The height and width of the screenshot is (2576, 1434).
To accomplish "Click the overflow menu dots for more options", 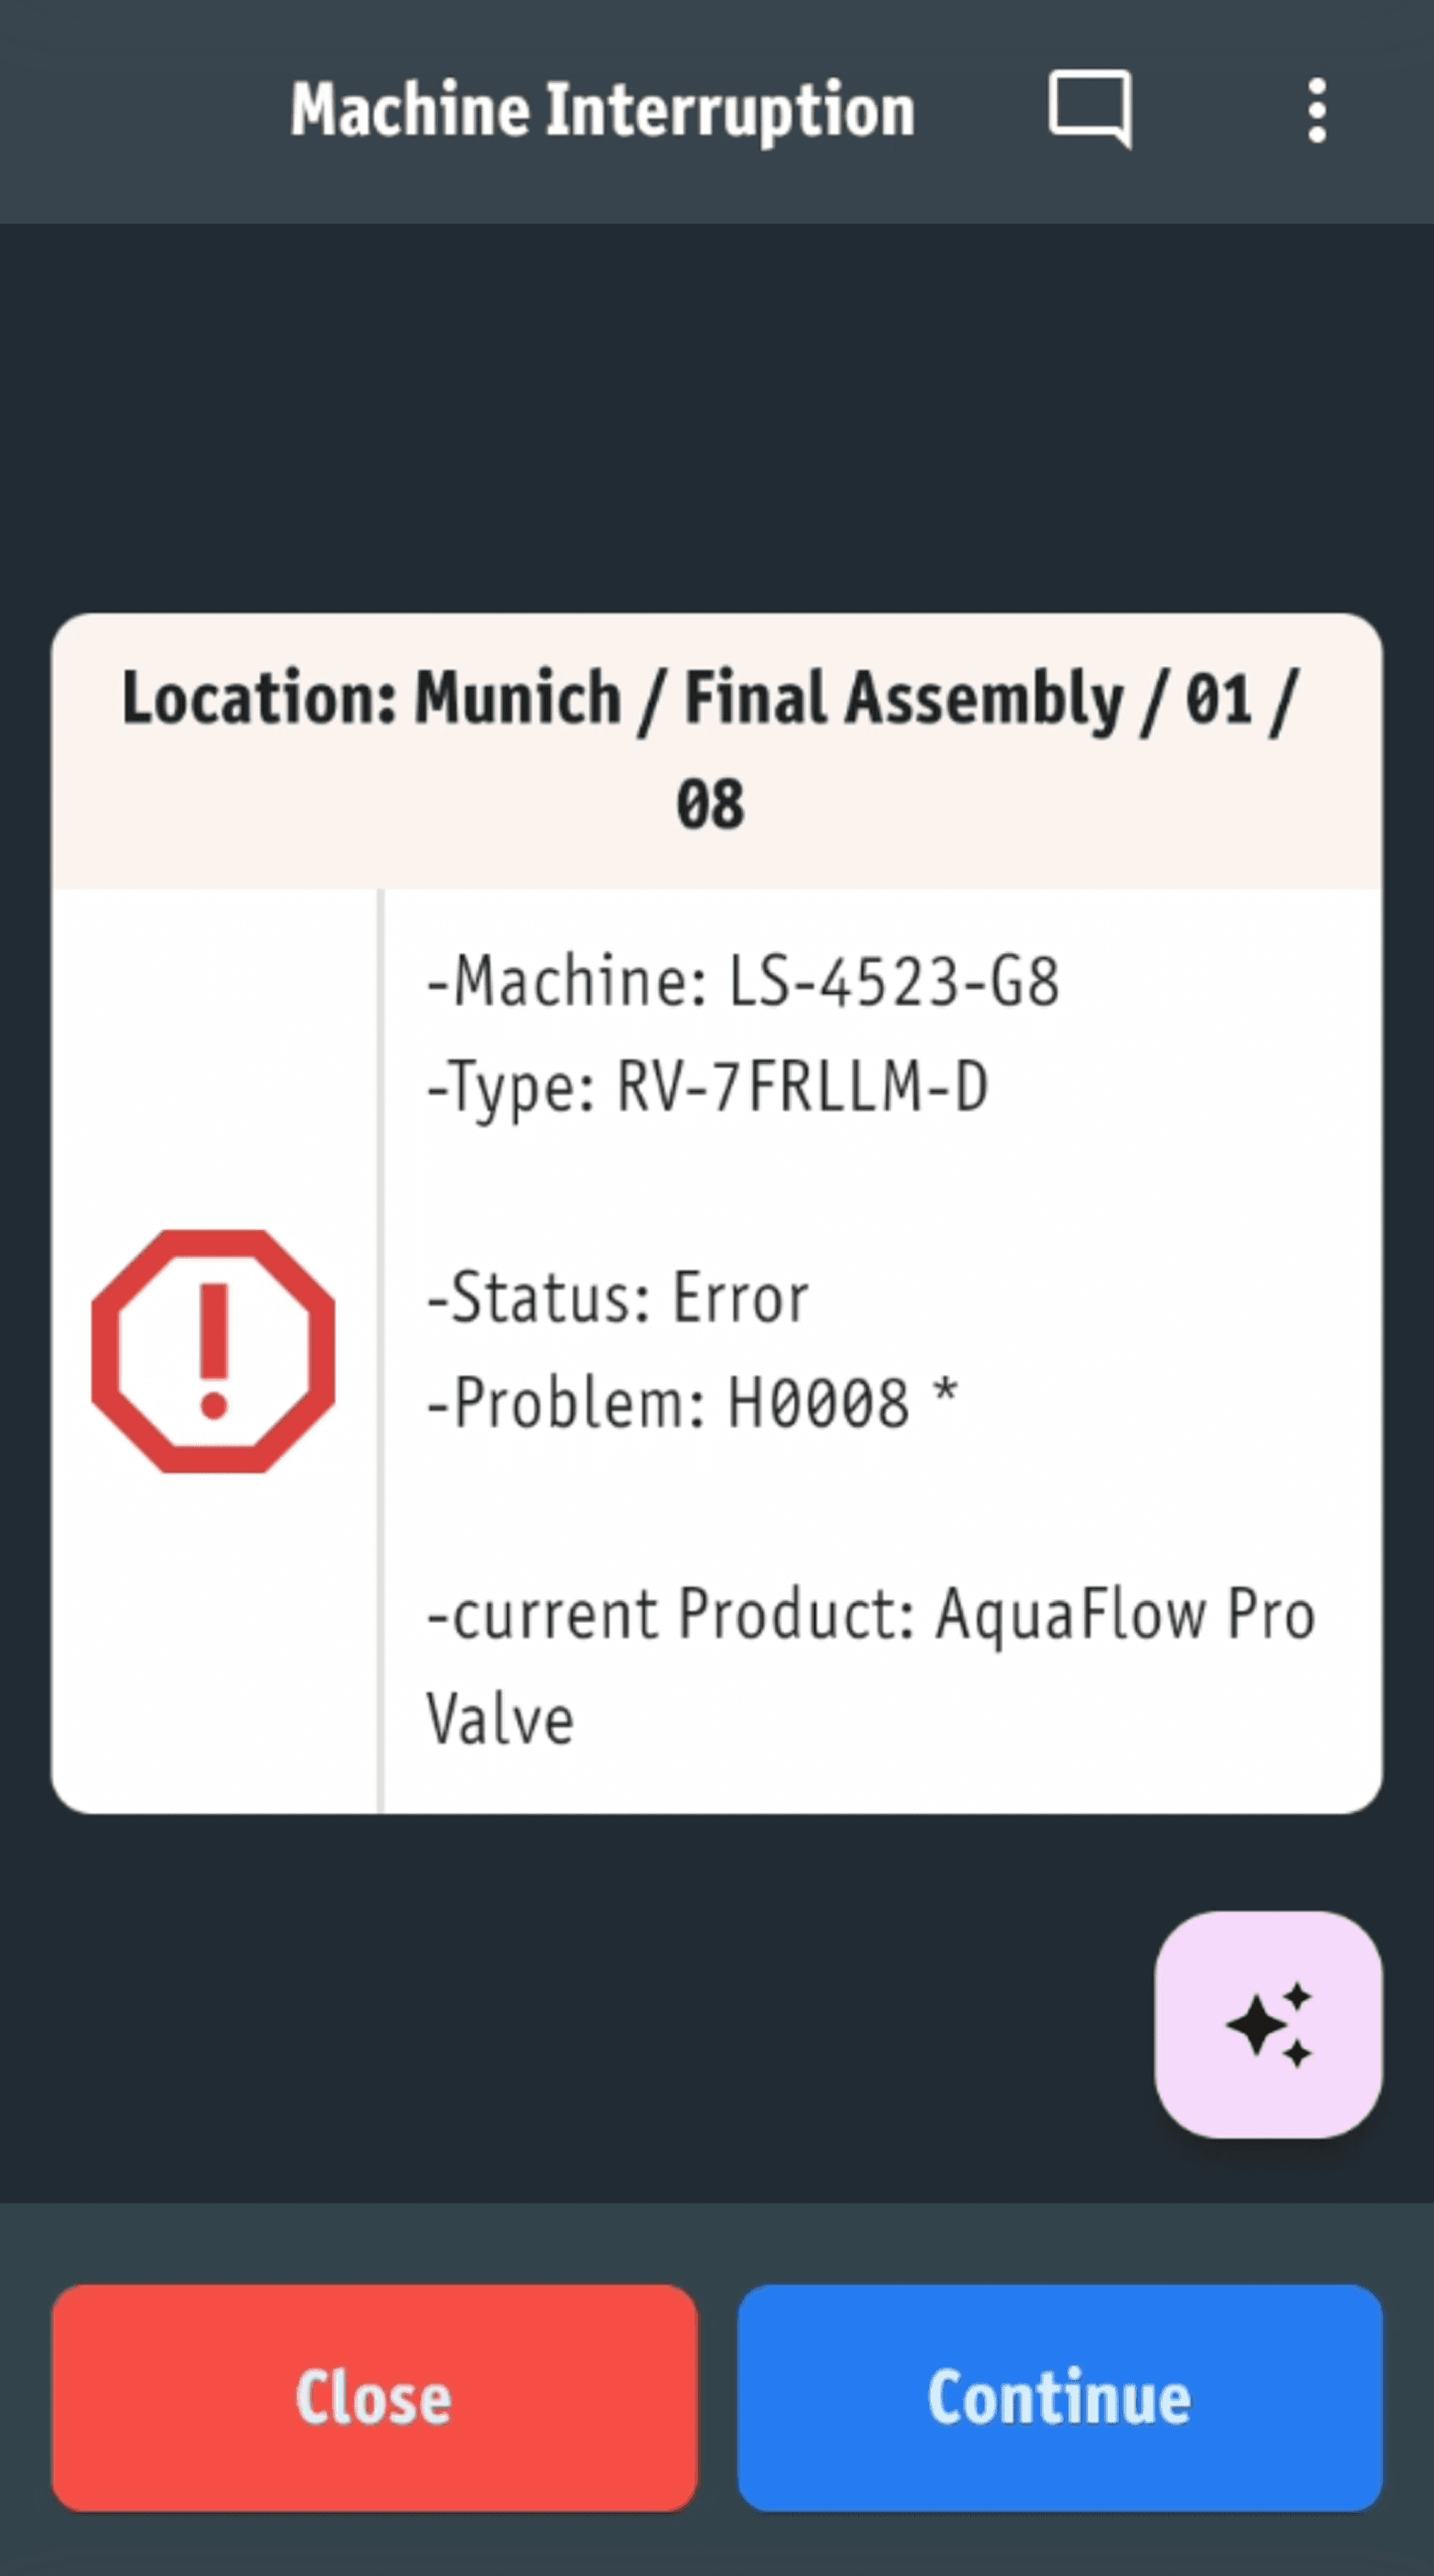I will [x=1316, y=110].
